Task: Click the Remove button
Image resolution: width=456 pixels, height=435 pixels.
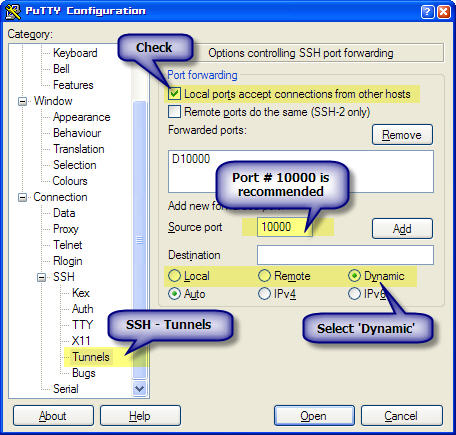Action: pyautogui.click(x=402, y=135)
